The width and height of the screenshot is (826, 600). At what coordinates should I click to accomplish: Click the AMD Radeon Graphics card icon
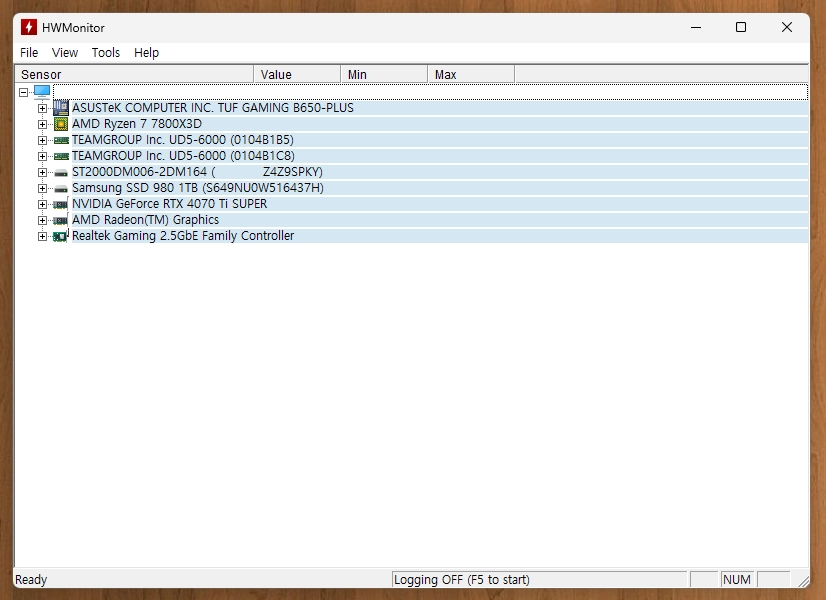(61, 220)
